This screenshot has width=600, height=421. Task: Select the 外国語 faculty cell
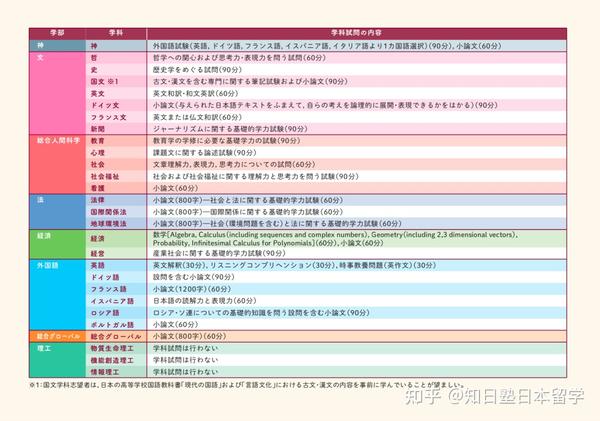(x=50, y=266)
